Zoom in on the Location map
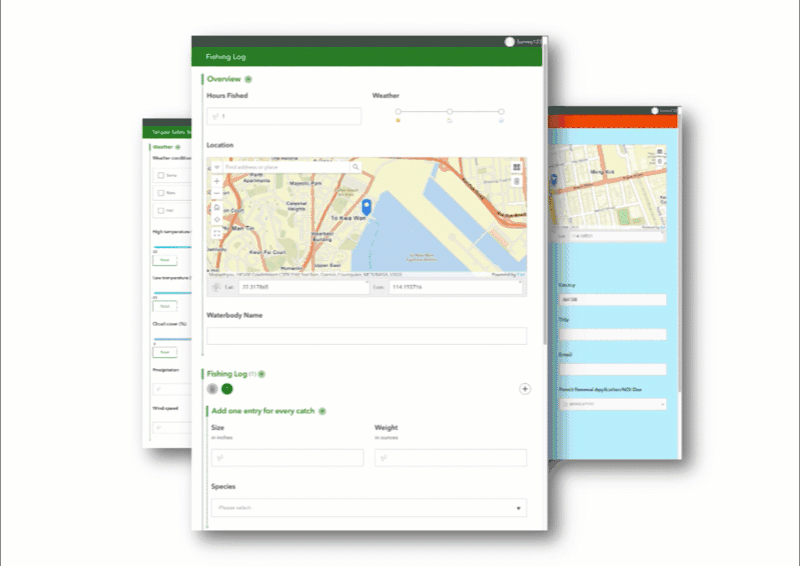800x566 pixels. tap(217, 181)
